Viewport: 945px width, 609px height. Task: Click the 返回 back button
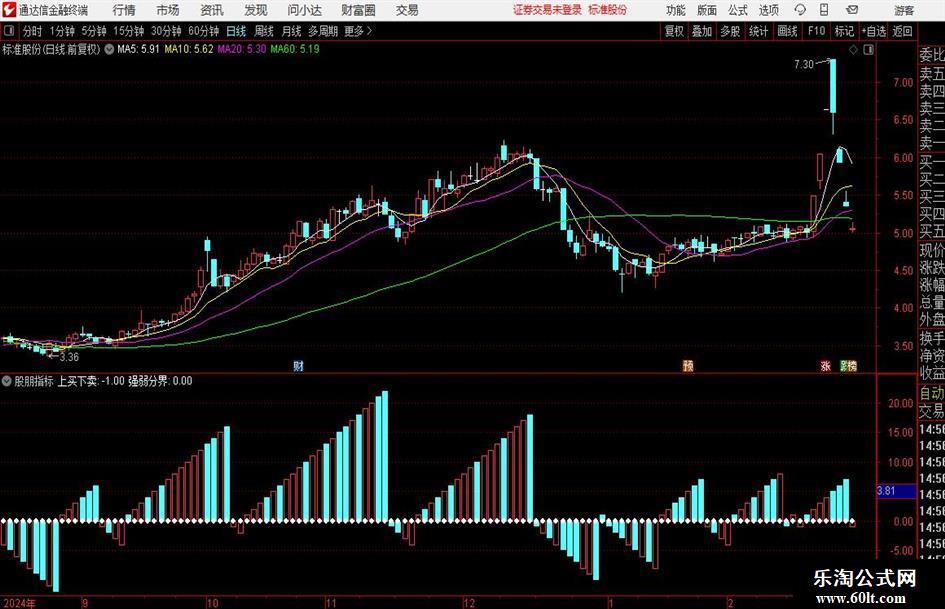pyautogui.click(x=902, y=31)
